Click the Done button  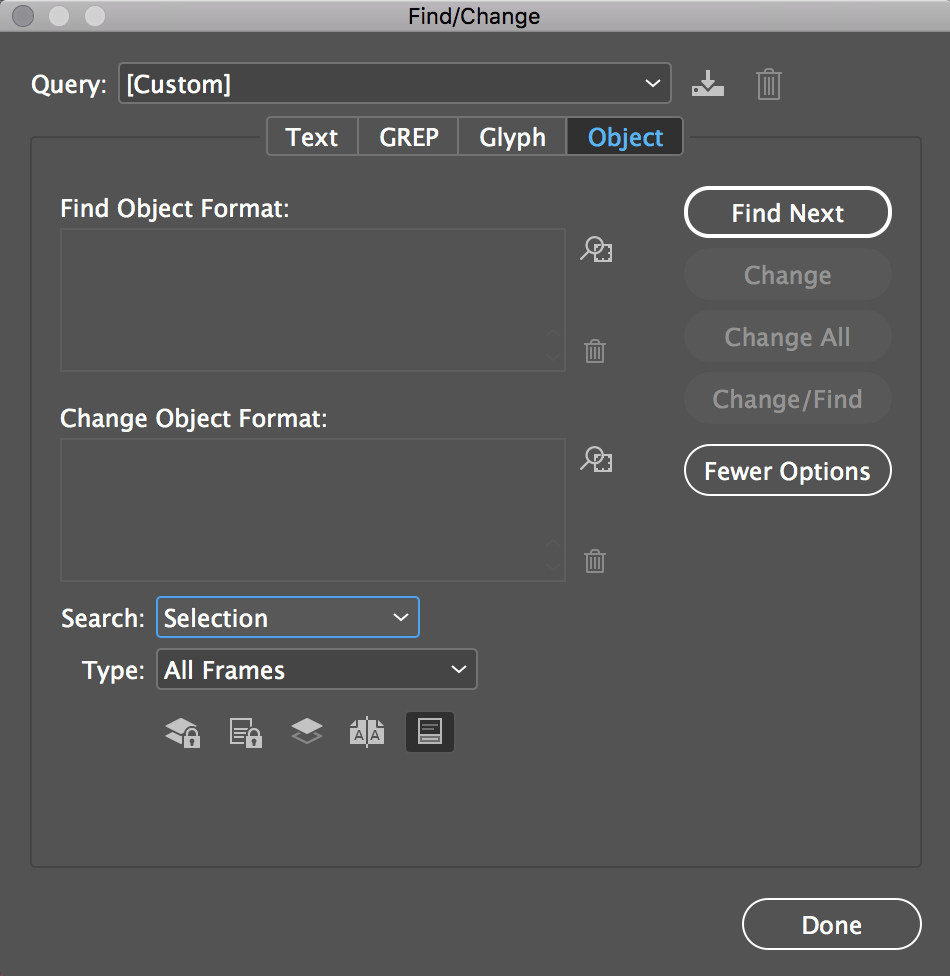[x=832, y=924]
